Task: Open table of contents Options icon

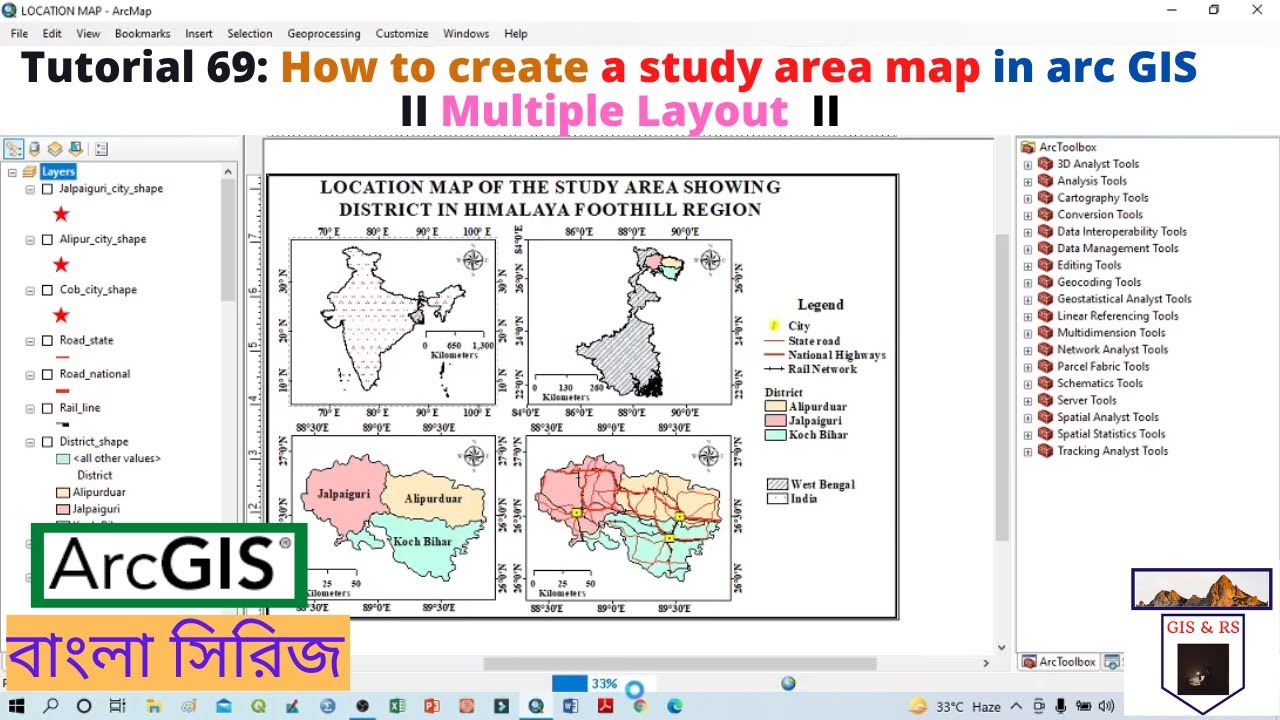Action: coord(101,149)
